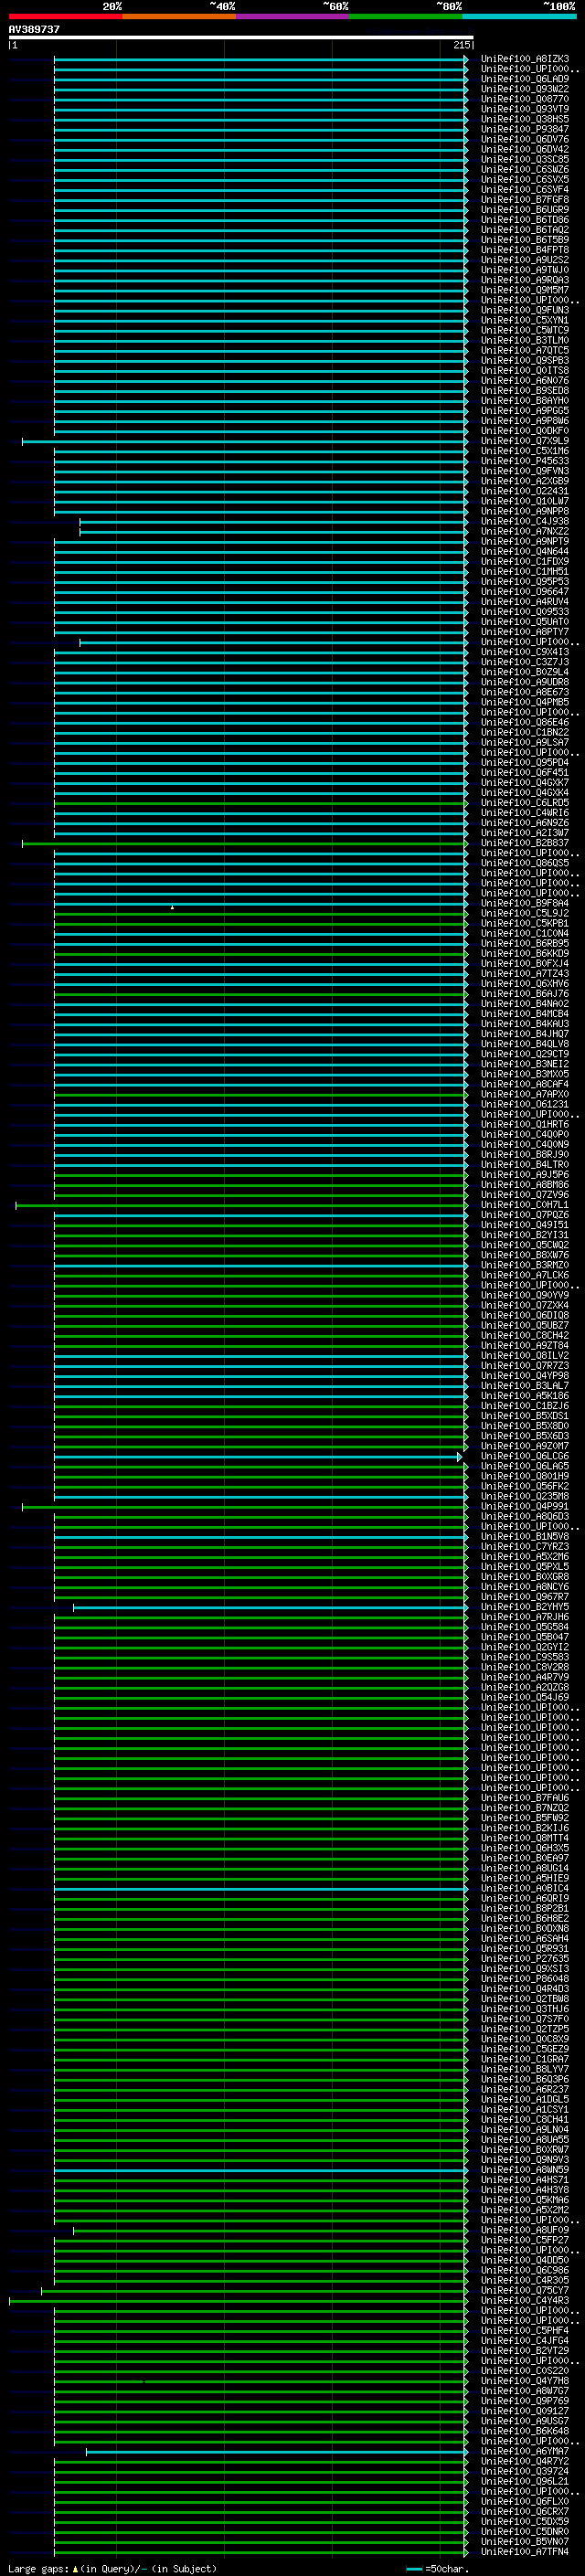The height and width of the screenshot is (2576, 585).
Task: Open the UniRef100_C4Y4R3 hit label
Action: tap(524, 2300)
